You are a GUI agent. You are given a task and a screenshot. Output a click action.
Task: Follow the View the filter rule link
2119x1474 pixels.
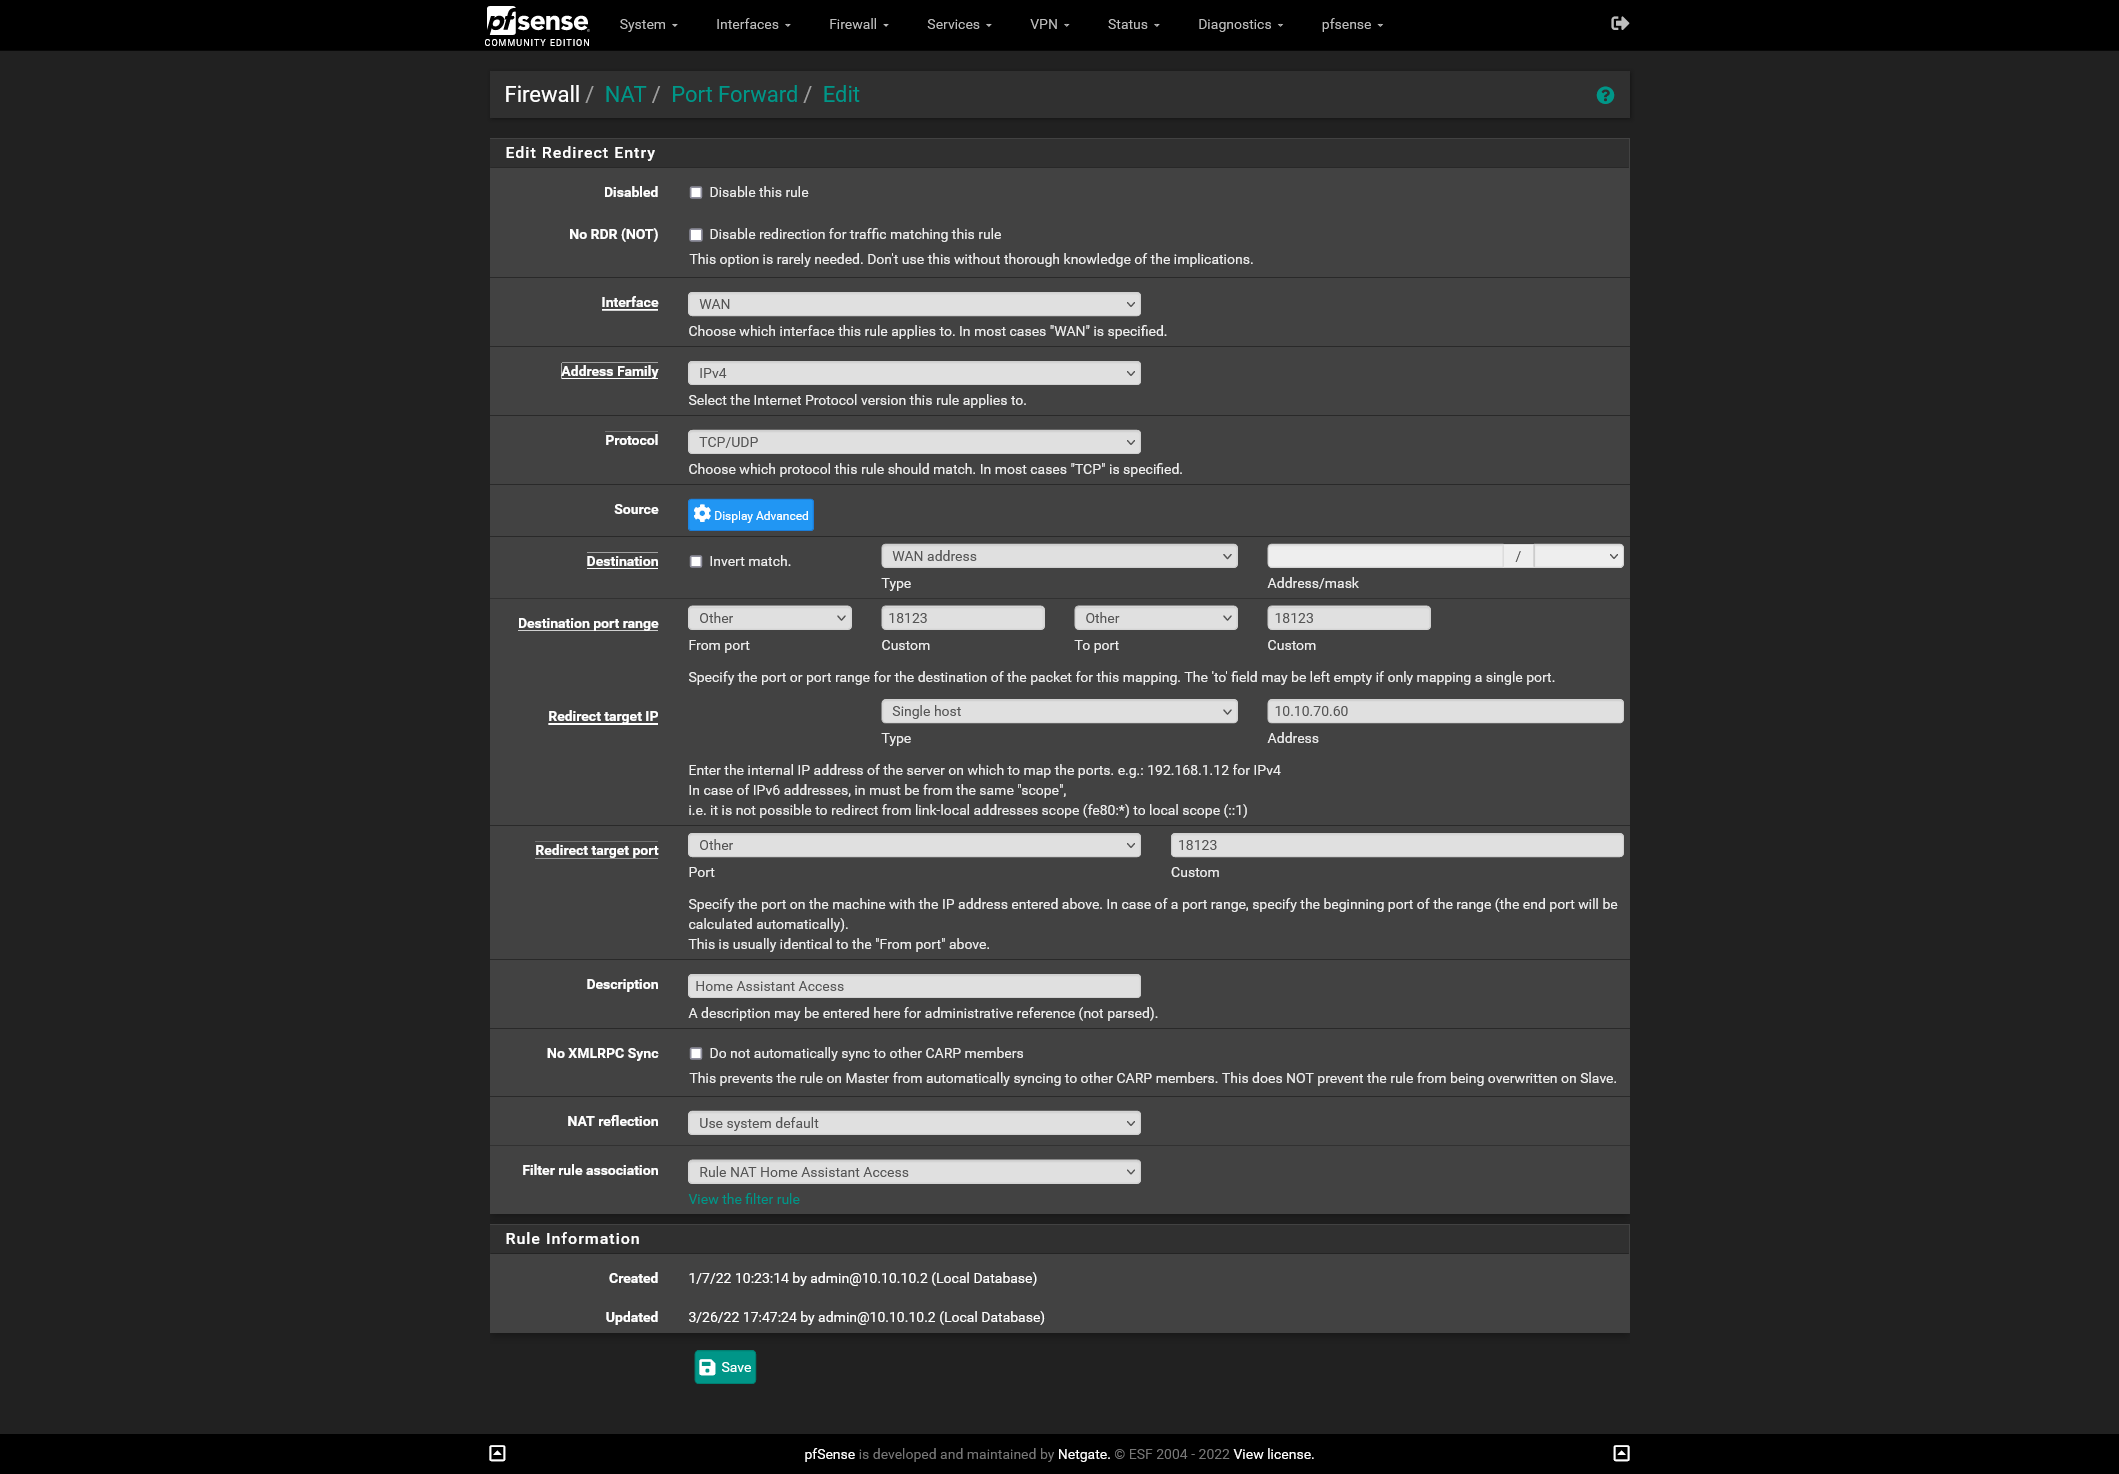[x=744, y=1199]
